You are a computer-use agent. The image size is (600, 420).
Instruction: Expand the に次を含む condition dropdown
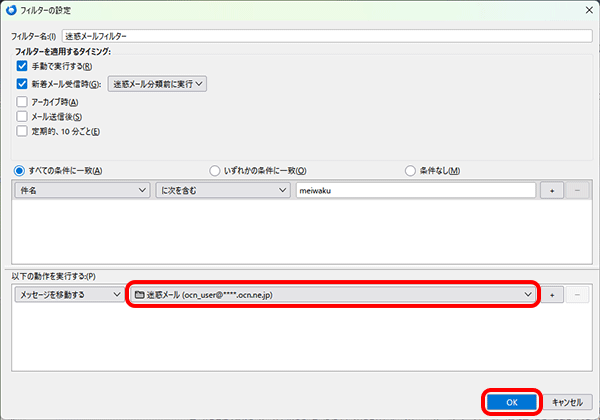(221, 190)
